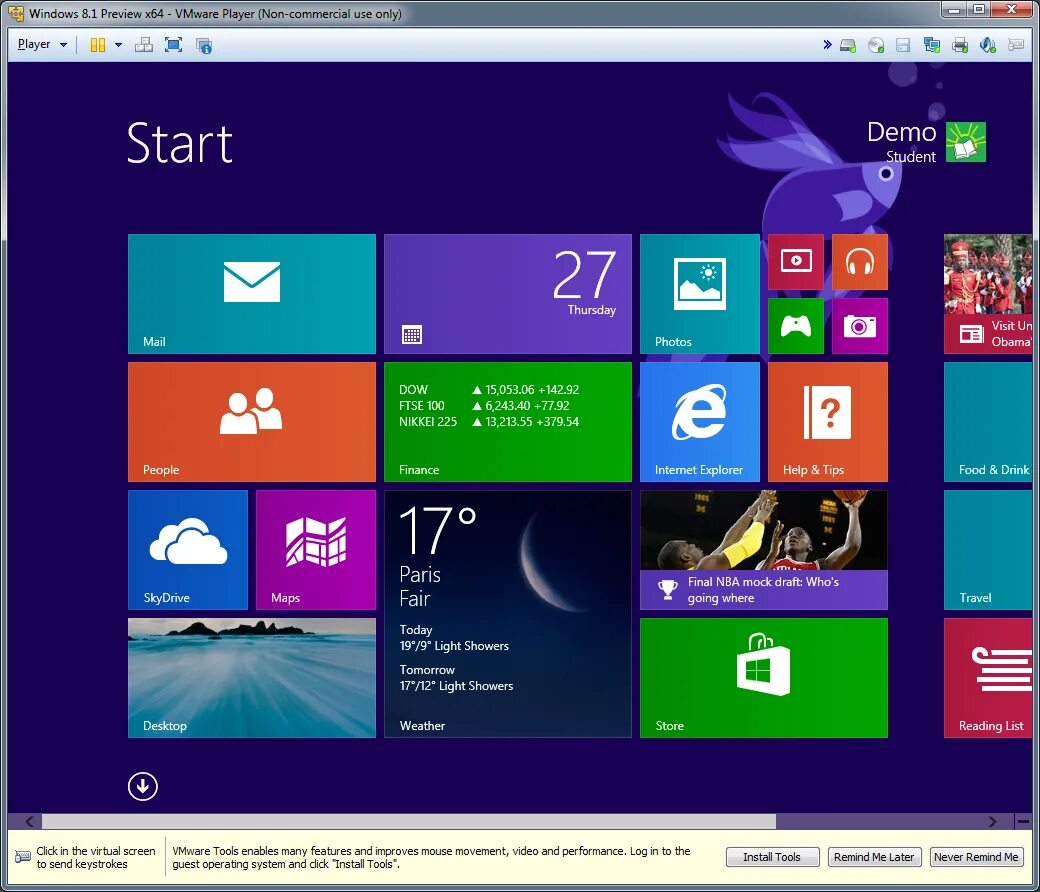This screenshot has height=892, width=1040.
Task: Click the Demo Student user account picture
Action: click(x=966, y=142)
